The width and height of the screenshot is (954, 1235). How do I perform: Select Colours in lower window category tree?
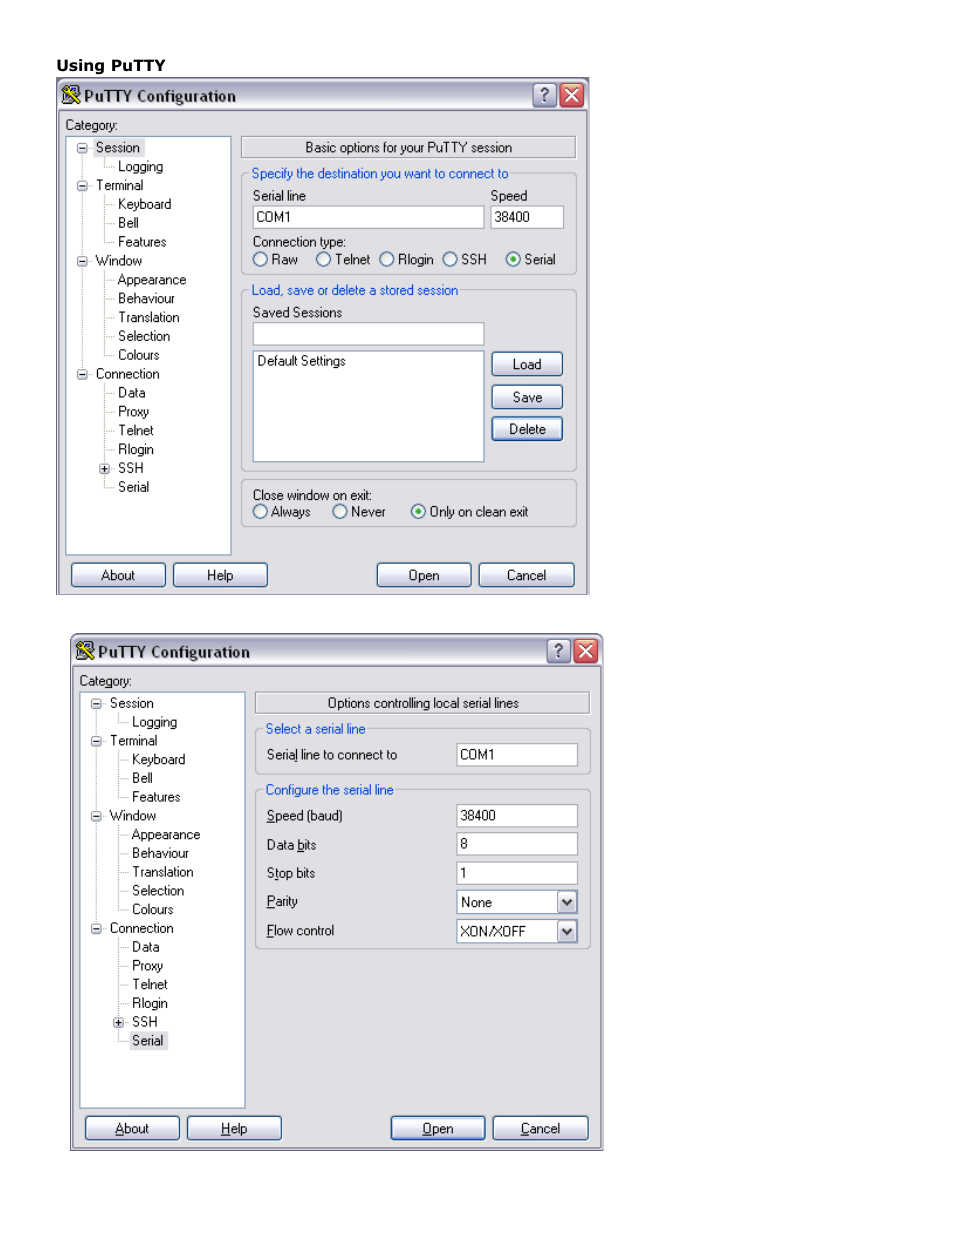click(152, 910)
